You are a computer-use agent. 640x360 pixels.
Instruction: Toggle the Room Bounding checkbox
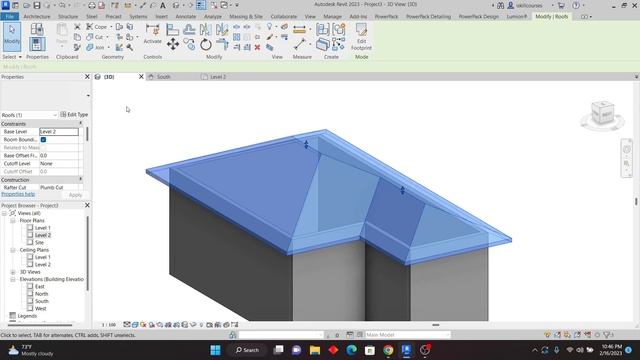point(43,140)
